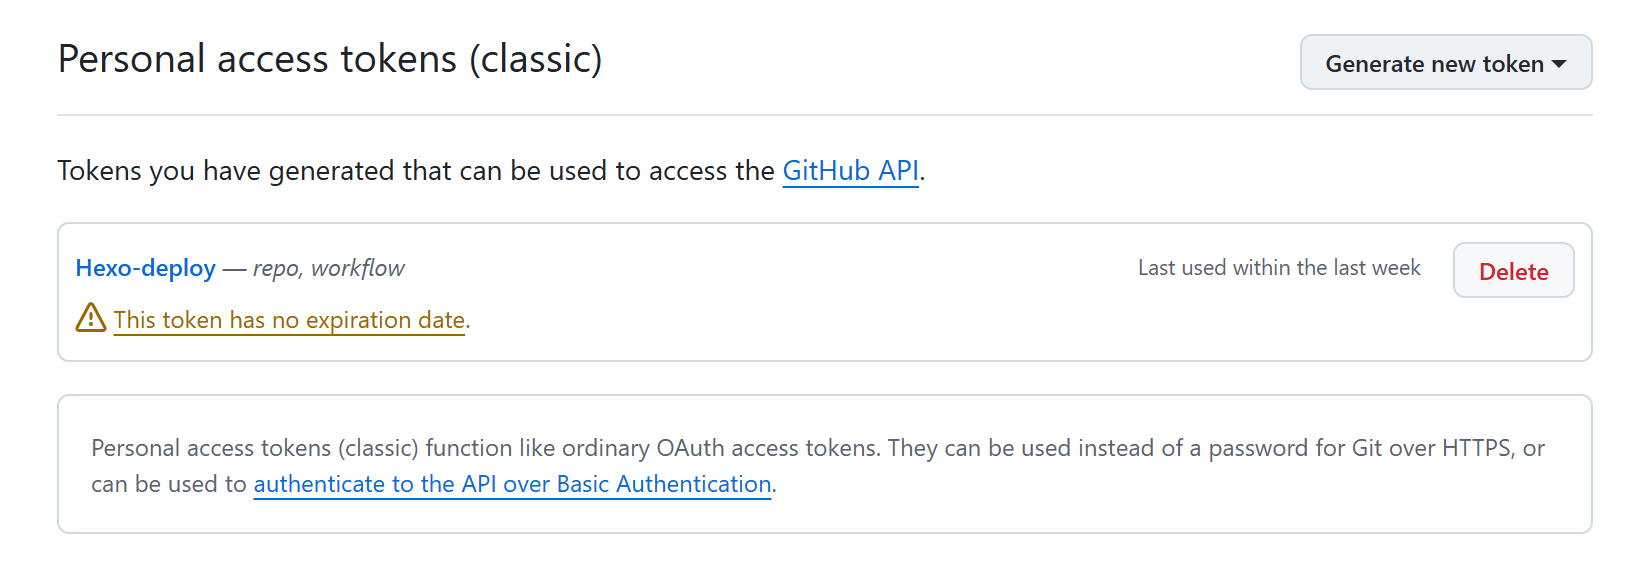The width and height of the screenshot is (1644, 566).
Task: Follow the Basic Authentication API link
Action: tap(512, 484)
